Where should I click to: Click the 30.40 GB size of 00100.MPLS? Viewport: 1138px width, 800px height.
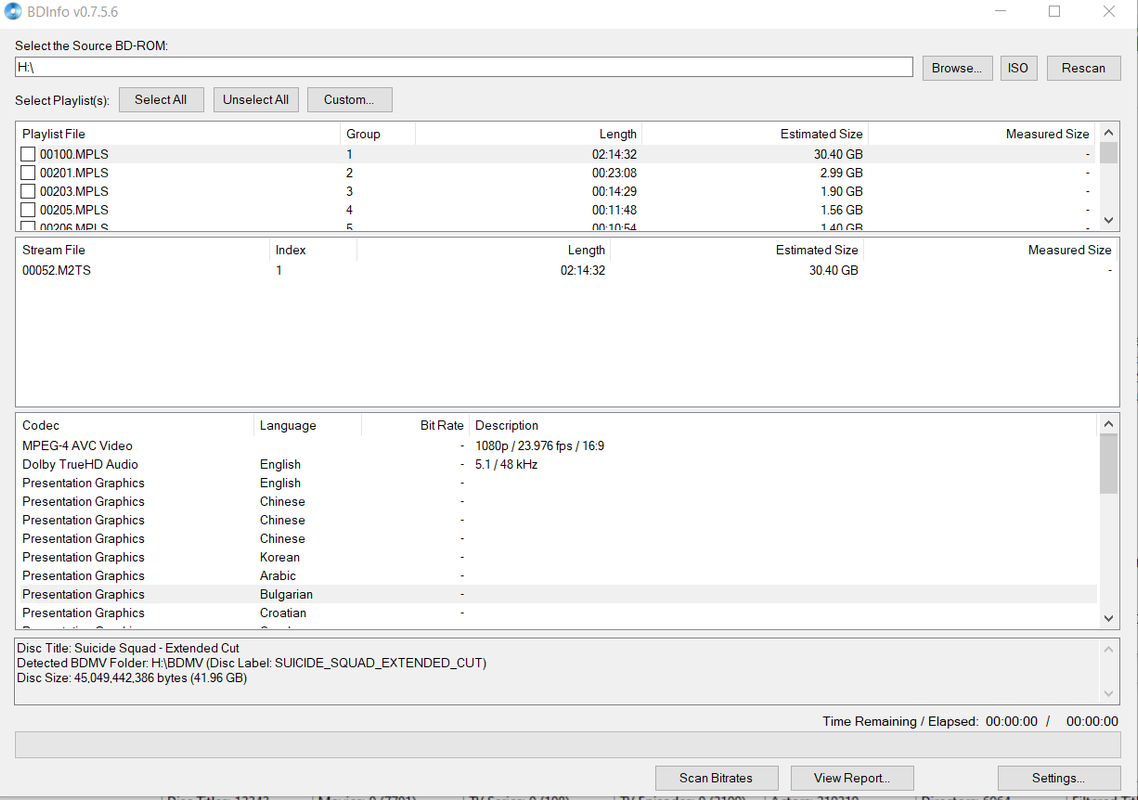click(x=838, y=154)
